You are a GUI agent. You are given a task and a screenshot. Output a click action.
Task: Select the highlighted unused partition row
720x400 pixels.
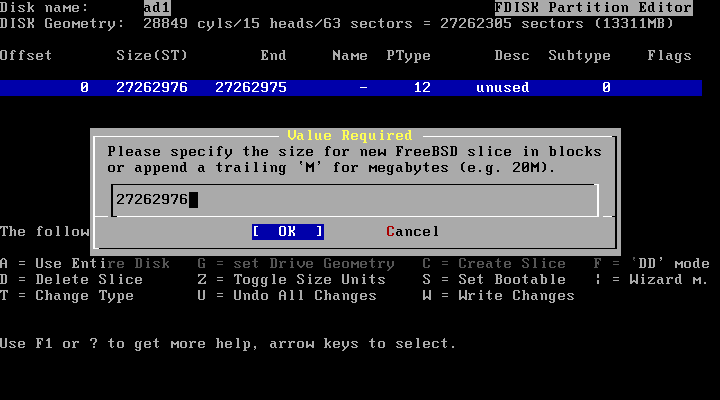(x=351, y=88)
